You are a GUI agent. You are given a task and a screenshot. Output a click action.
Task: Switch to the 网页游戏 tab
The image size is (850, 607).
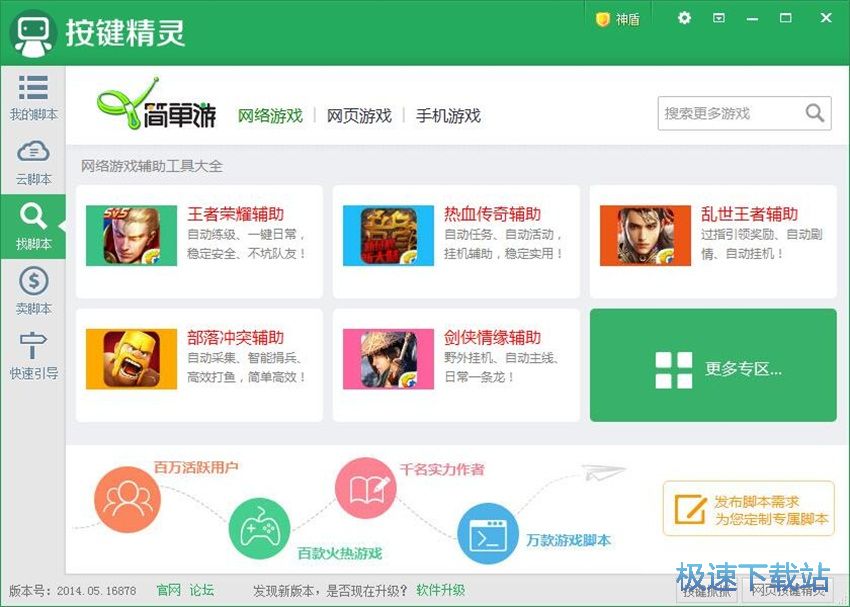click(x=359, y=115)
